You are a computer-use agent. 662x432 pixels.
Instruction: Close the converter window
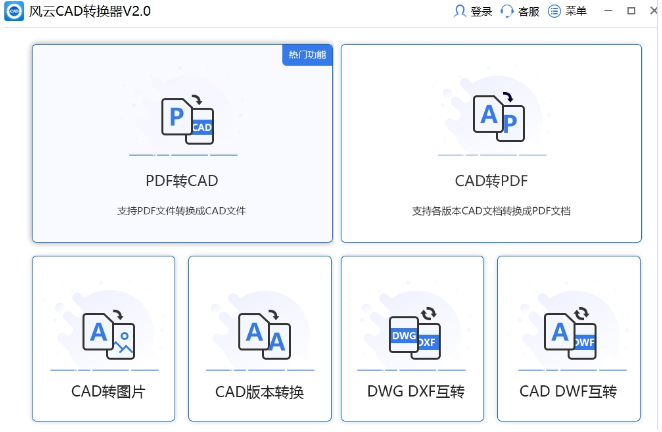pos(654,11)
